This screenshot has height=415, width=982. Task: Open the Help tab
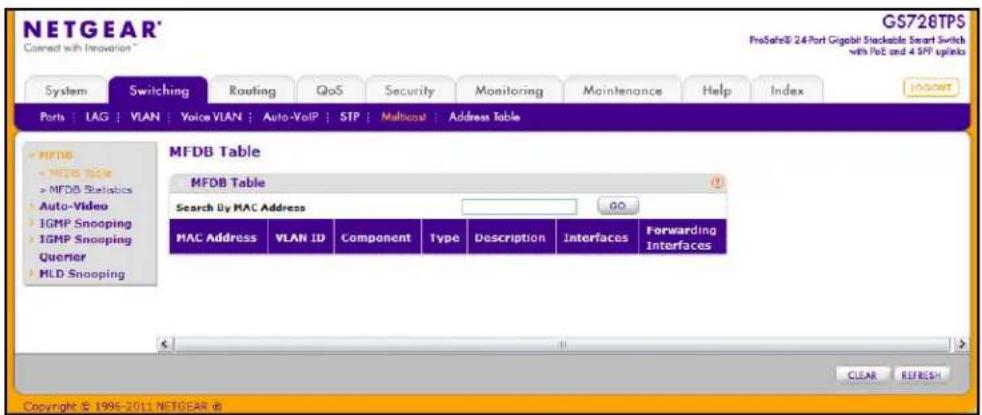coord(714,91)
